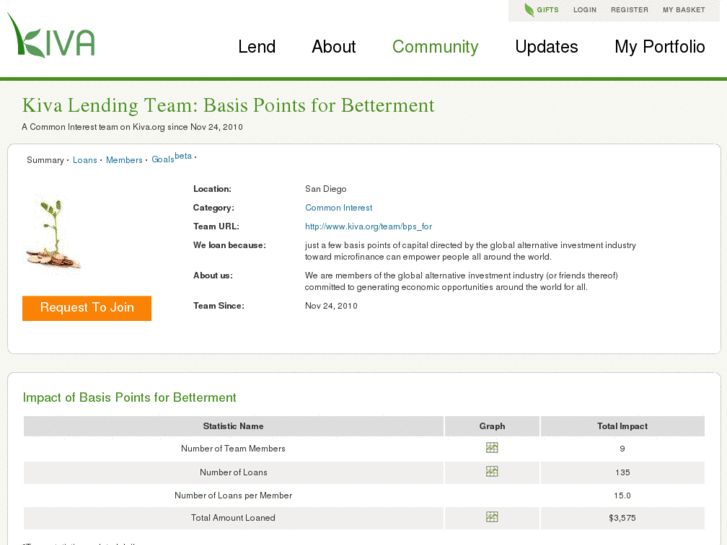Click the Login link
The height and width of the screenshot is (545, 727).
tap(585, 10)
